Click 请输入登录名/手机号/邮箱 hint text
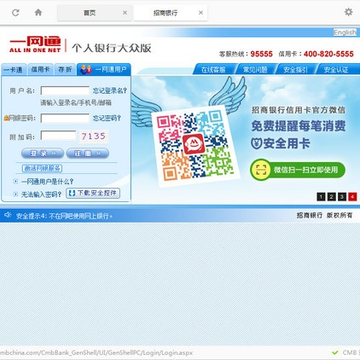The width and height of the screenshot is (360, 360). click(x=76, y=103)
